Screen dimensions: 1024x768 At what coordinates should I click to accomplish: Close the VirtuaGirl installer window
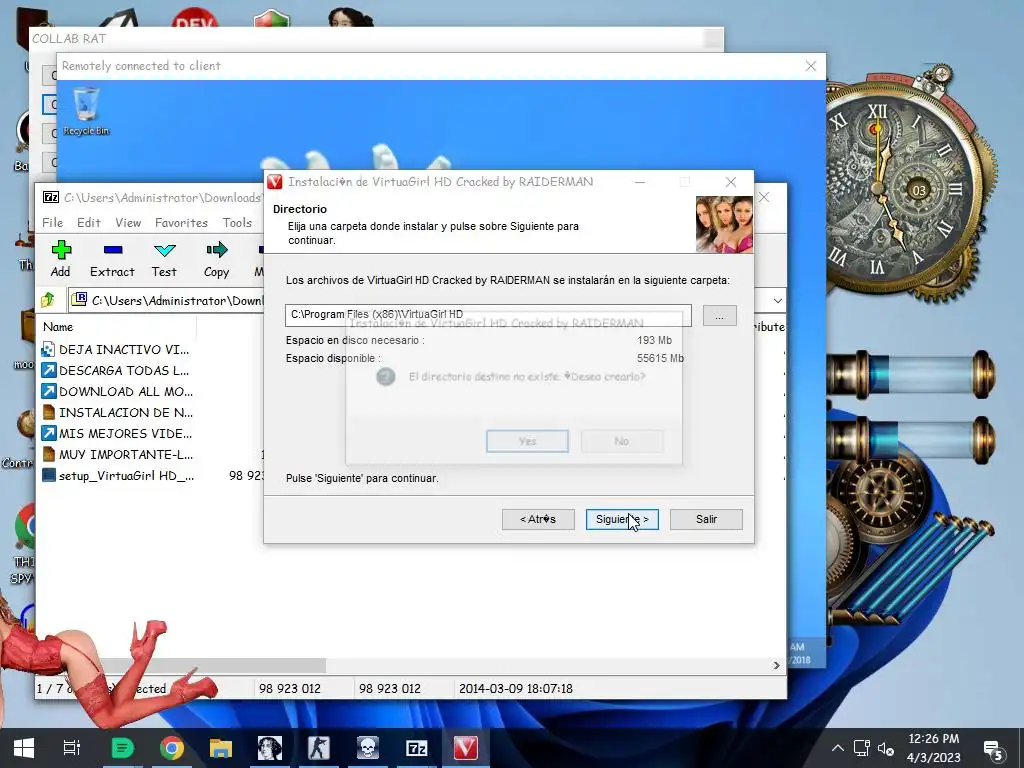pos(731,182)
